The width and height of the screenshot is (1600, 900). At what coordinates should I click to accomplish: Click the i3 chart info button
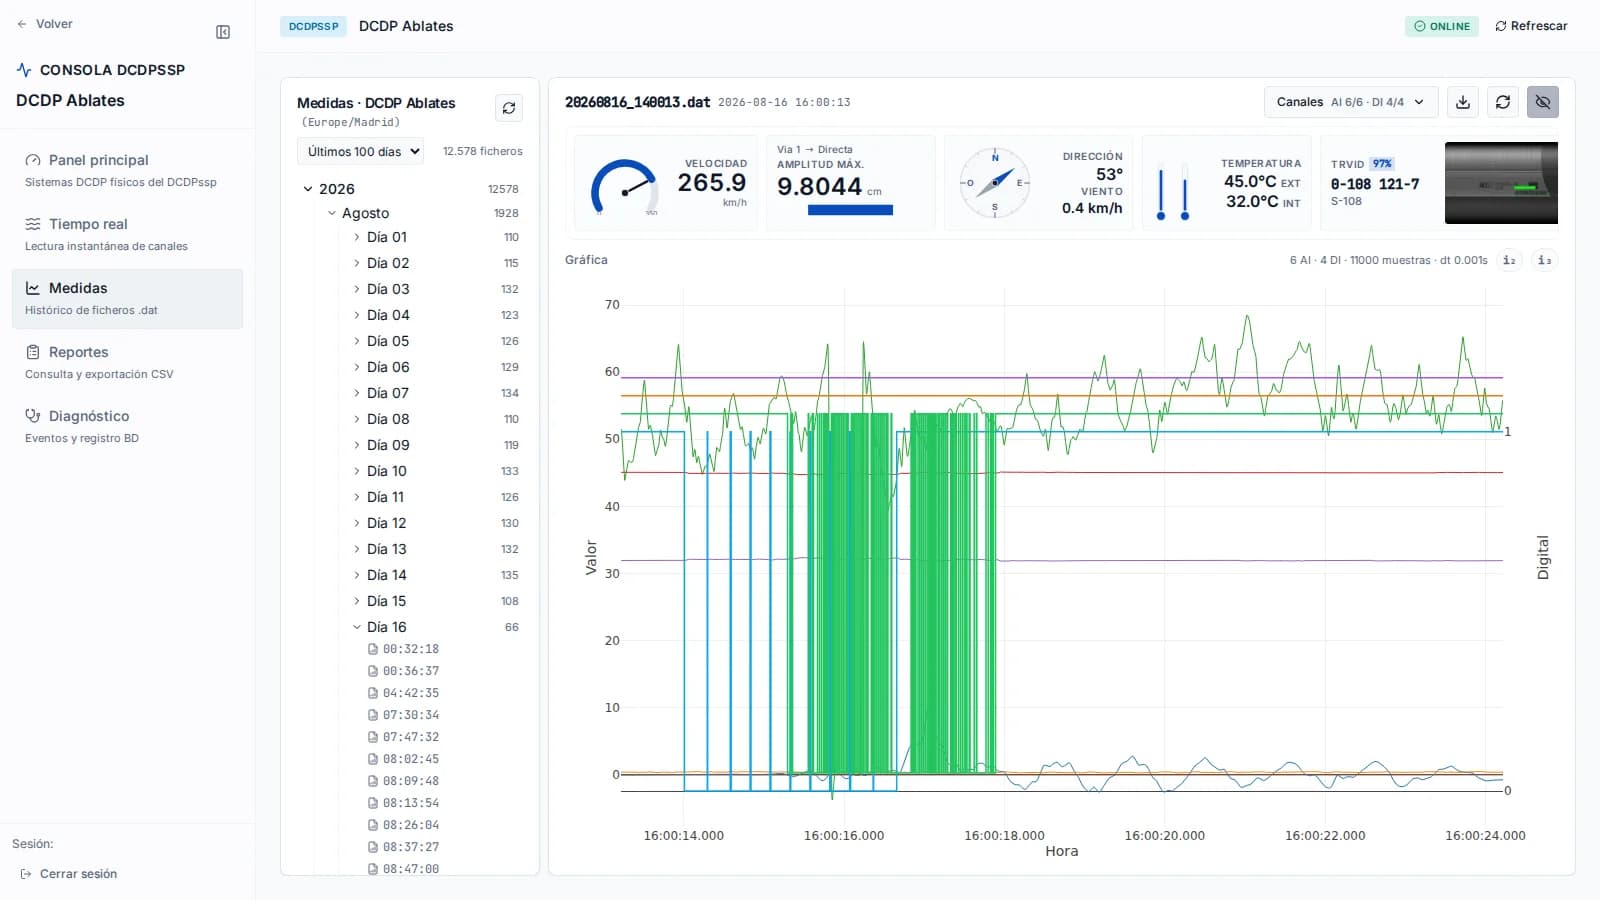pyautogui.click(x=1545, y=260)
